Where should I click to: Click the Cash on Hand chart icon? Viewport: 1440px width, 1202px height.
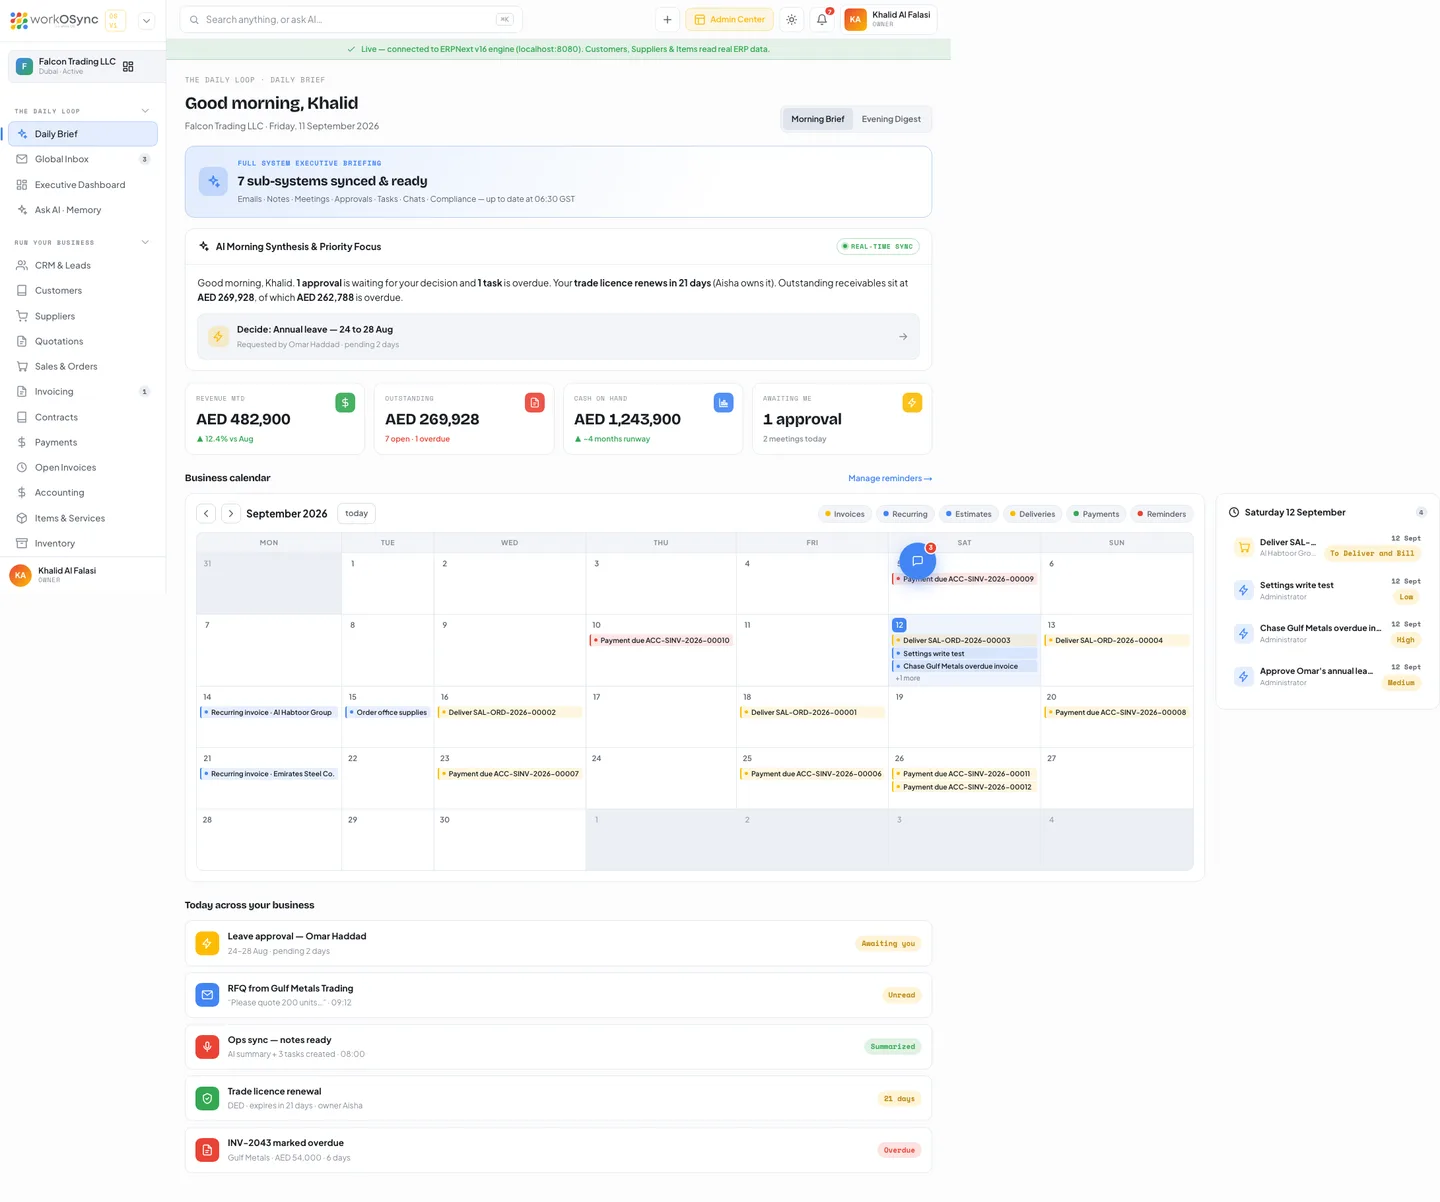(724, 402)
